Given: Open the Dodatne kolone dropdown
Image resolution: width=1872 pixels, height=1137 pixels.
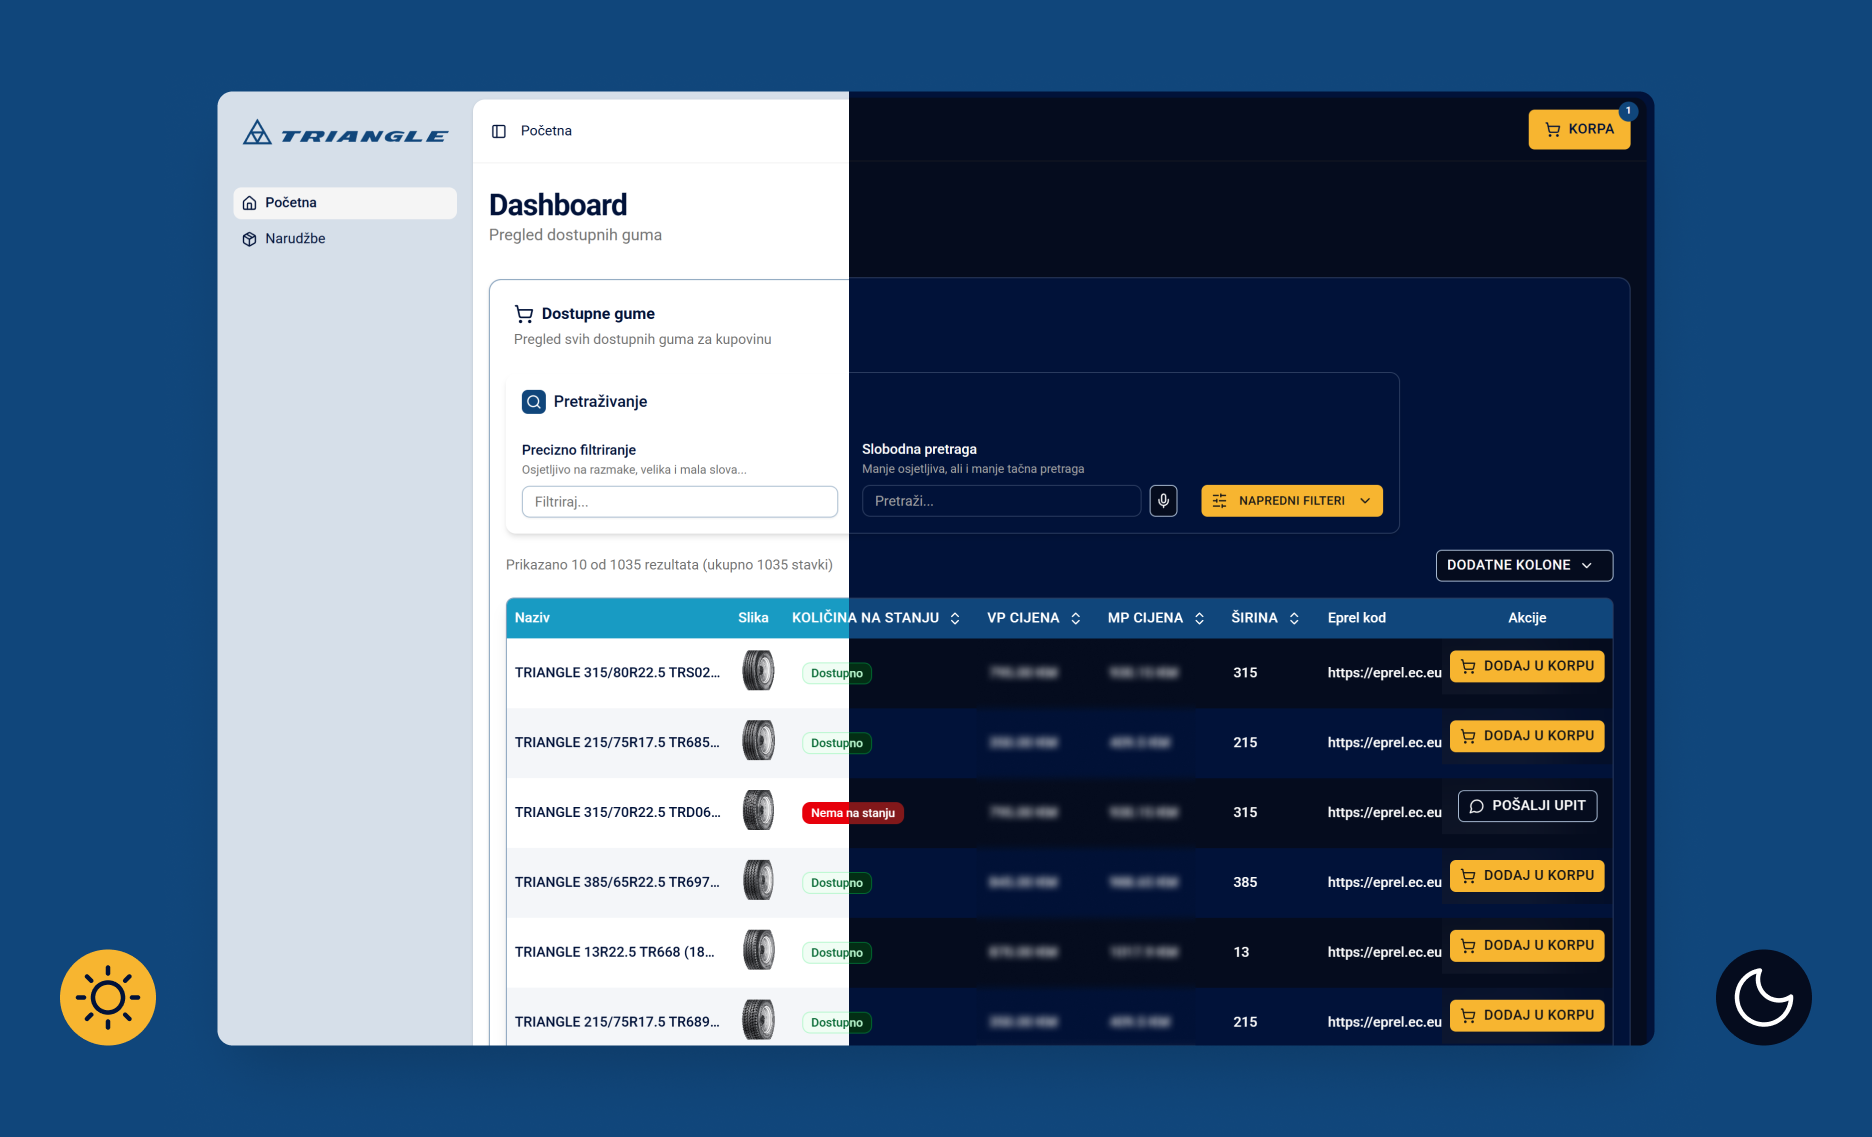Looking at the screenshot, I should [1524, 565].
